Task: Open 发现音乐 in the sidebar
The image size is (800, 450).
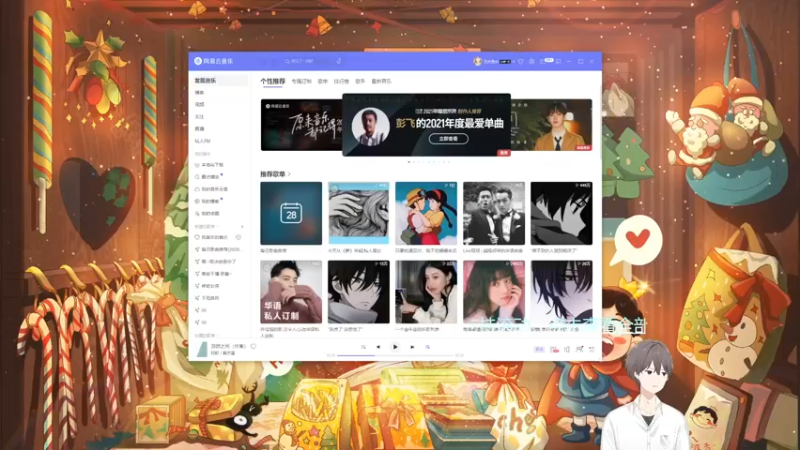Action: click(220, 81)
